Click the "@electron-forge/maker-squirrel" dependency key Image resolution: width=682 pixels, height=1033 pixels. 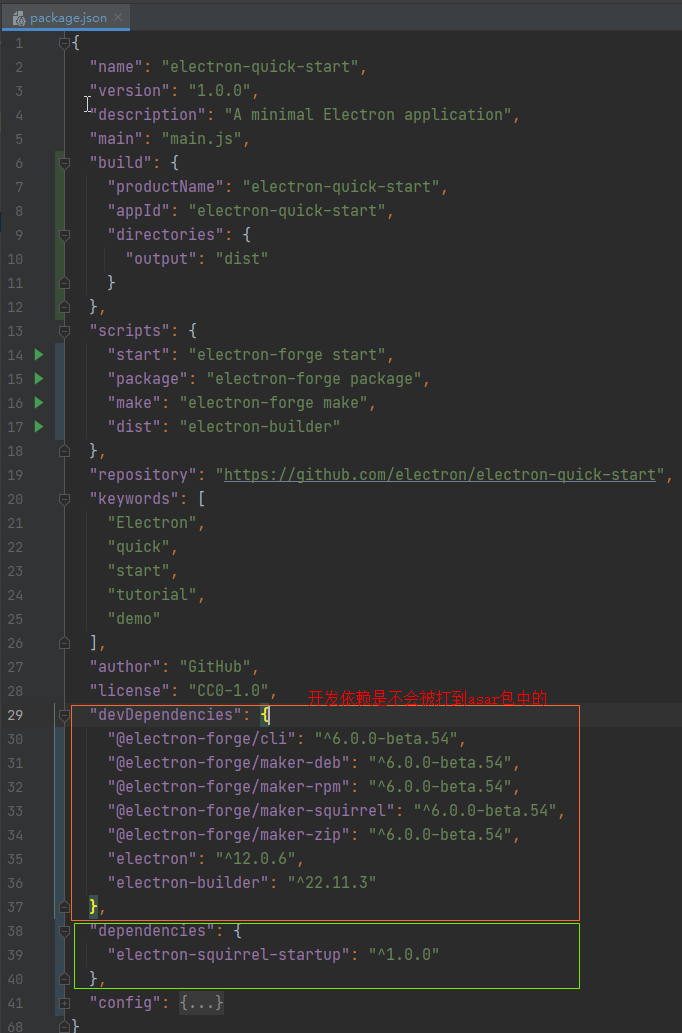[x=251, y=811]
